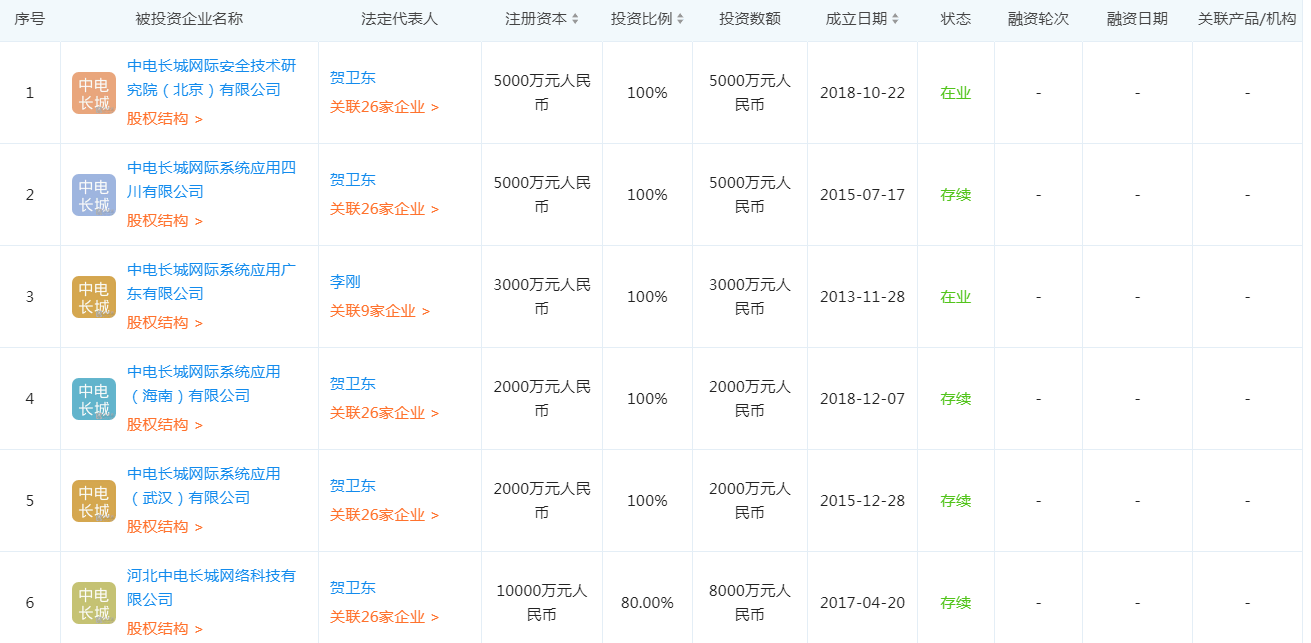Open 贺卫东's profile in row 1
This screenshot has height=643, width=1311.
point(353,78)
